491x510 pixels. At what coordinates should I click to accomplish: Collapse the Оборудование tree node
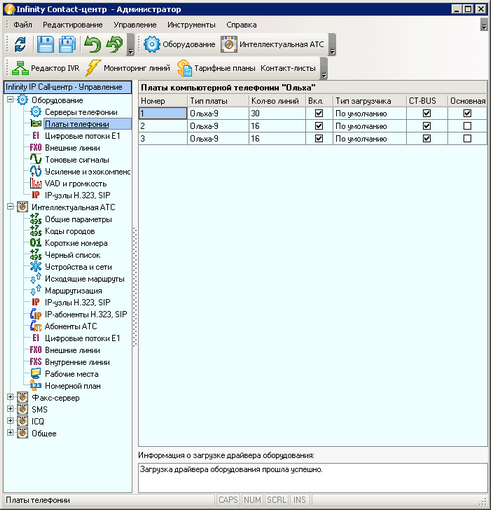pos(10,100)
